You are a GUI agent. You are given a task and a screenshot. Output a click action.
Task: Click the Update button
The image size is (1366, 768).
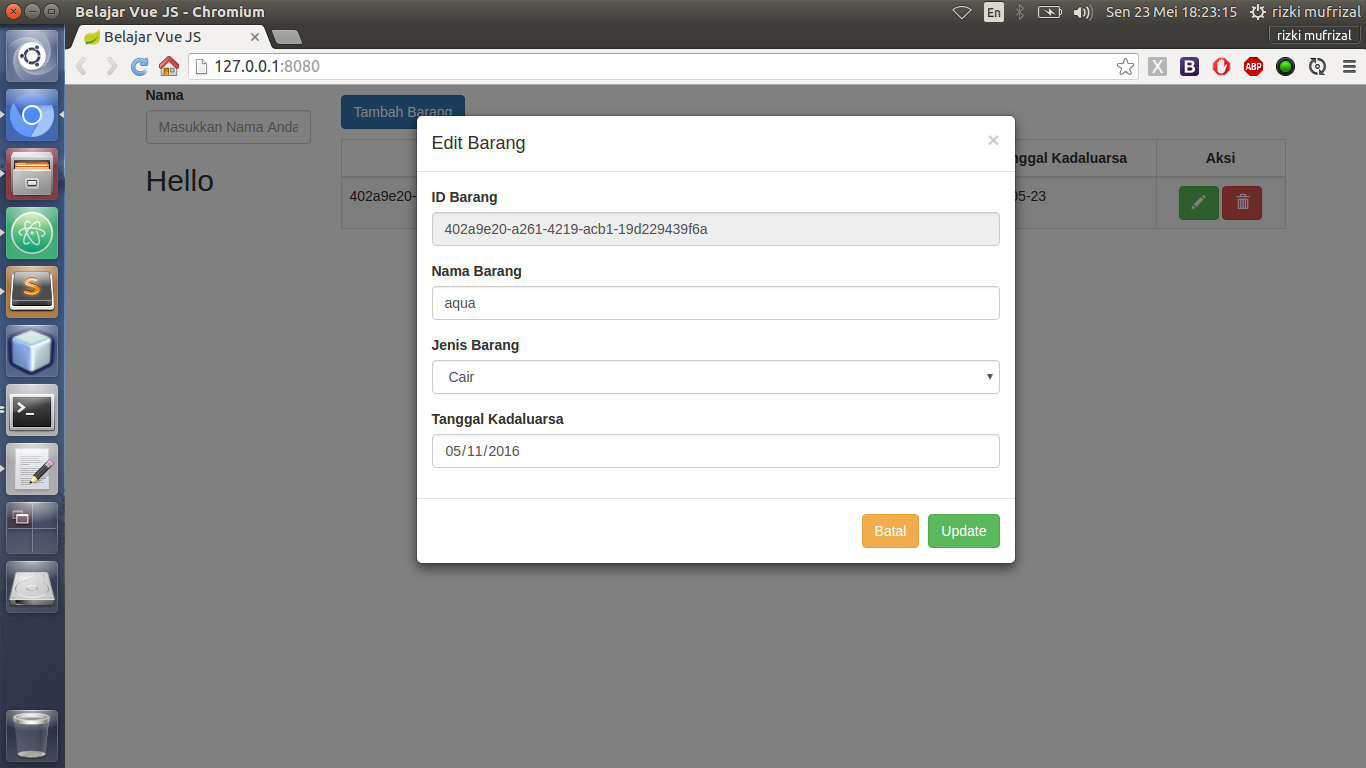pyautogui.click(x=963, y=531)
